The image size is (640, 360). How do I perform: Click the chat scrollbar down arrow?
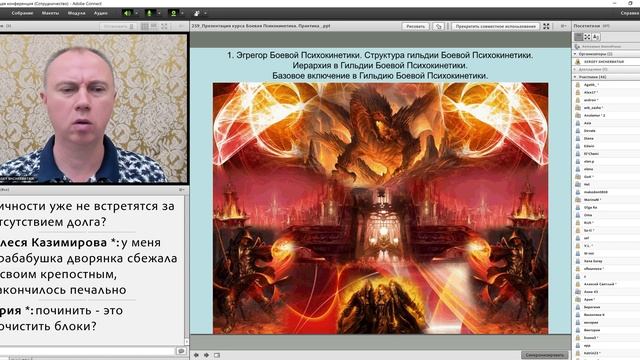pyautogui.click(x=187, y=342)
